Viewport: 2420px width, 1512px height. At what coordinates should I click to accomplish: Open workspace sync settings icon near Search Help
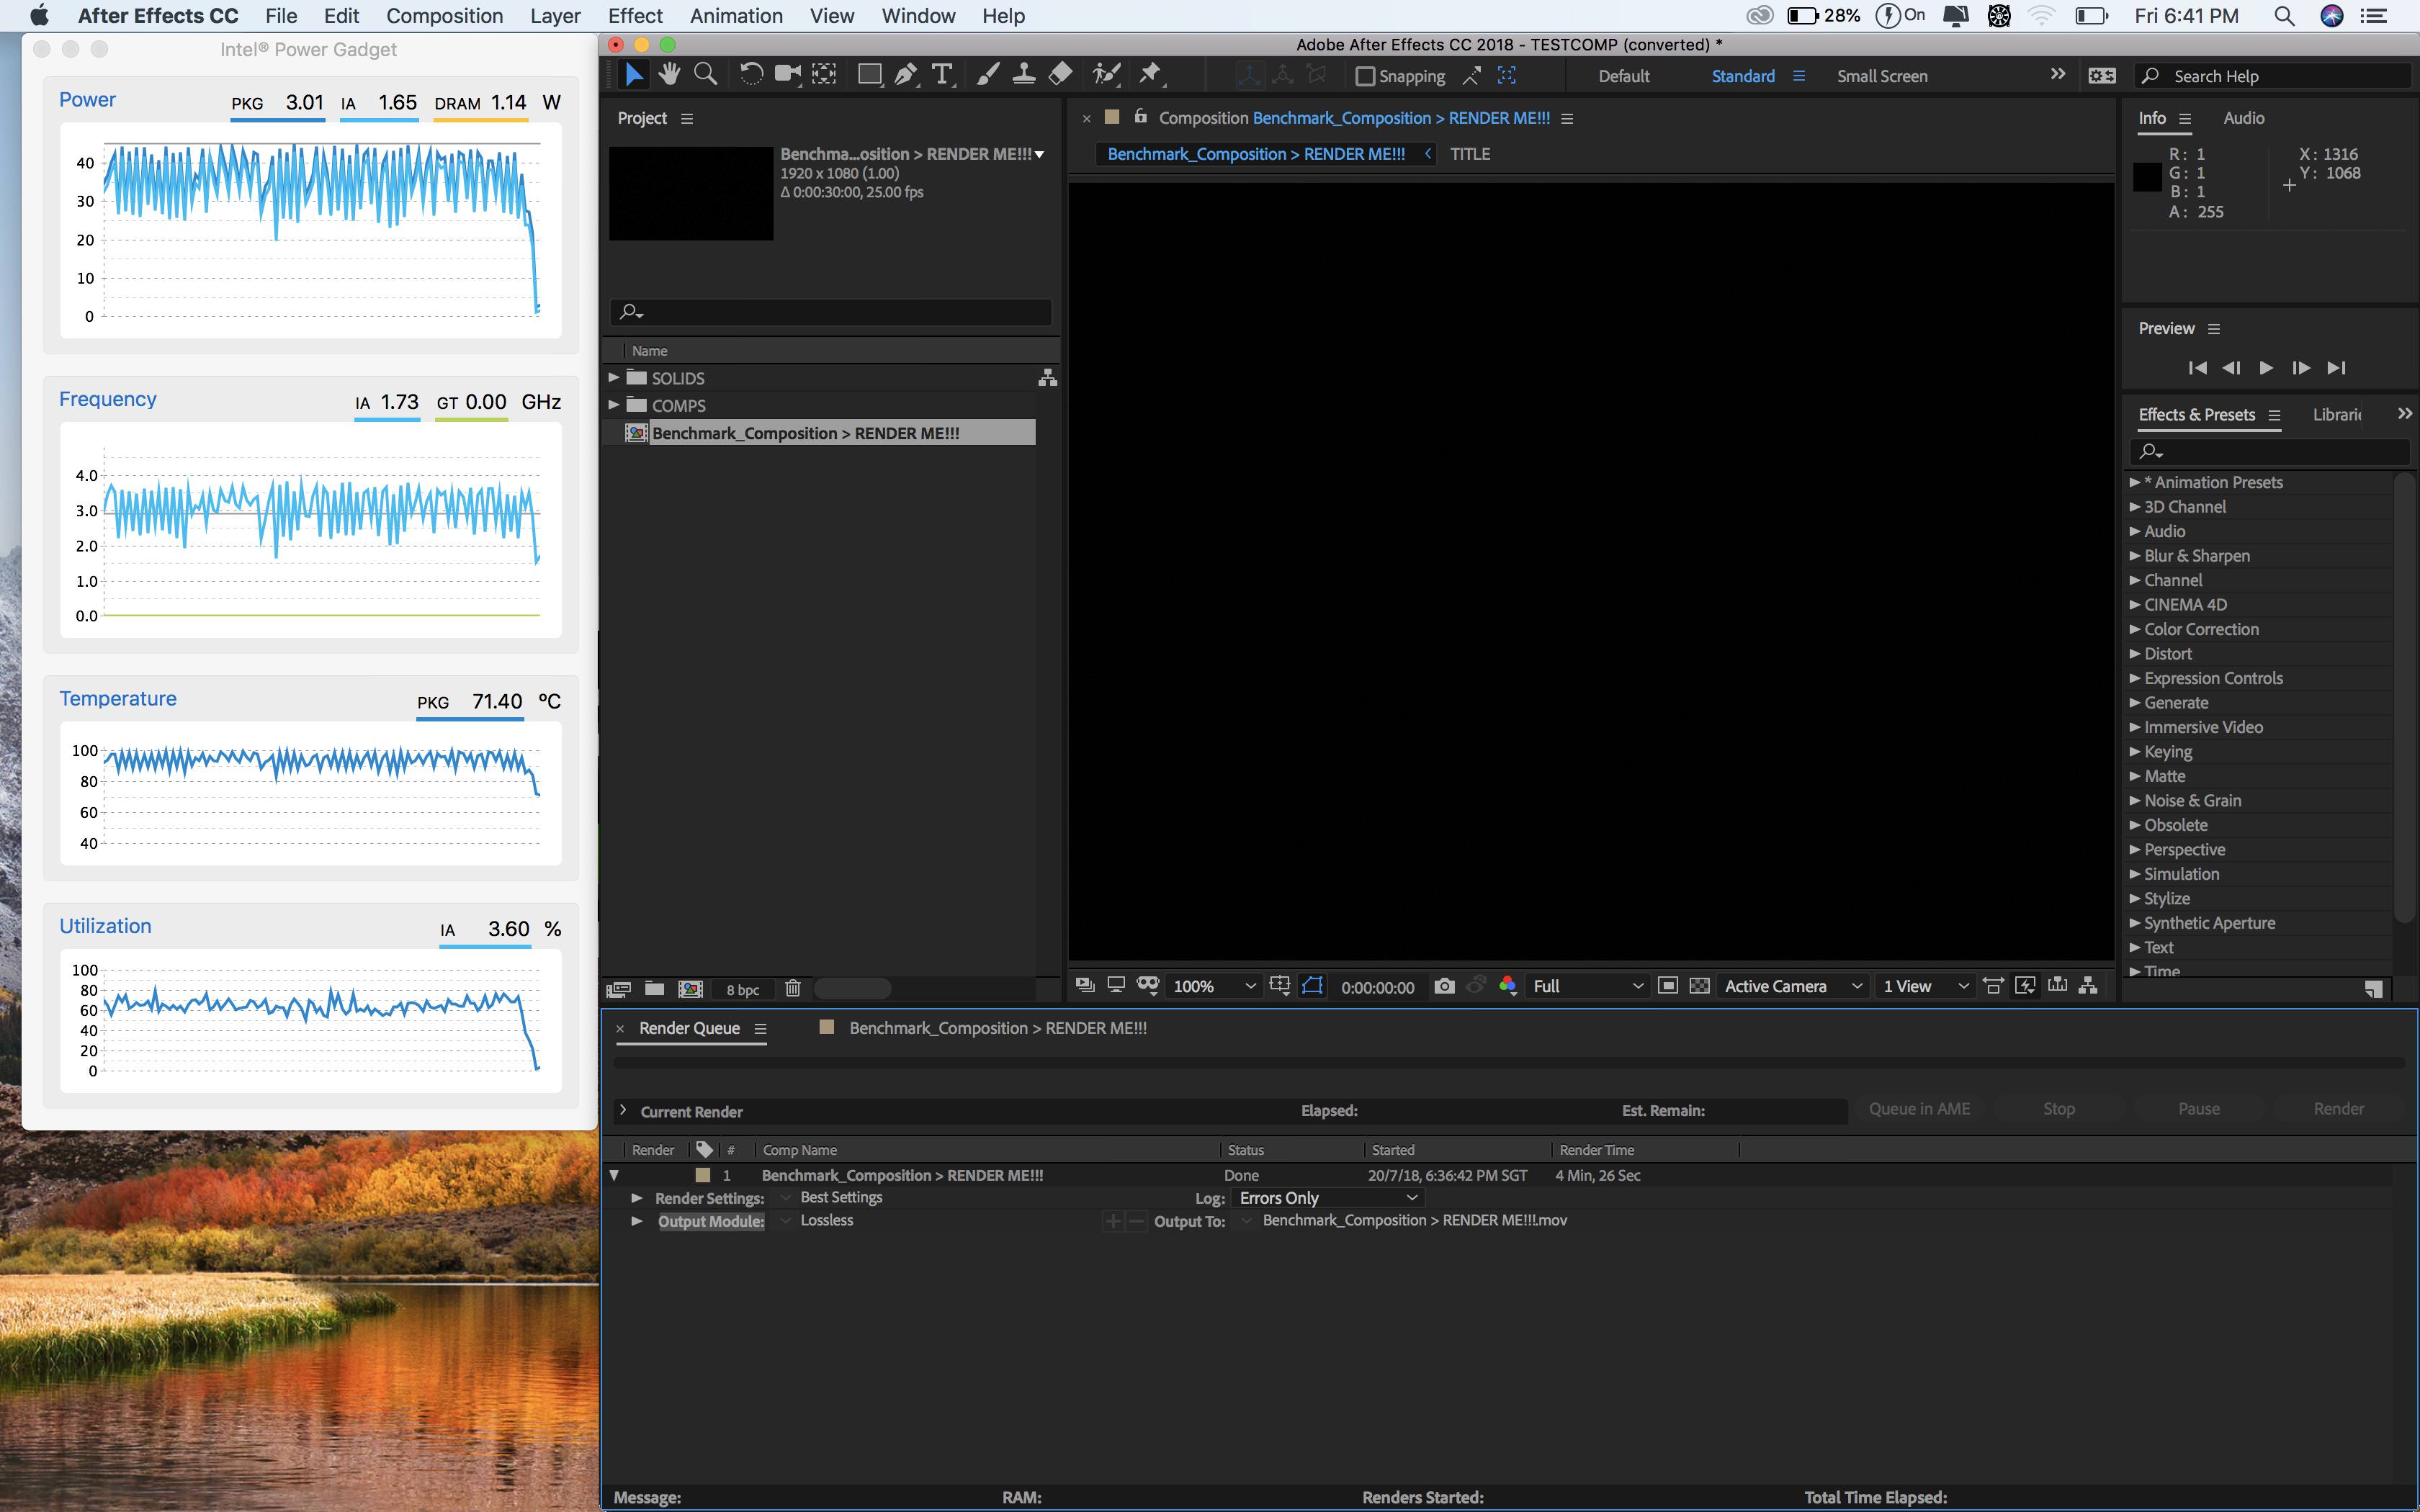point(2102,76)
